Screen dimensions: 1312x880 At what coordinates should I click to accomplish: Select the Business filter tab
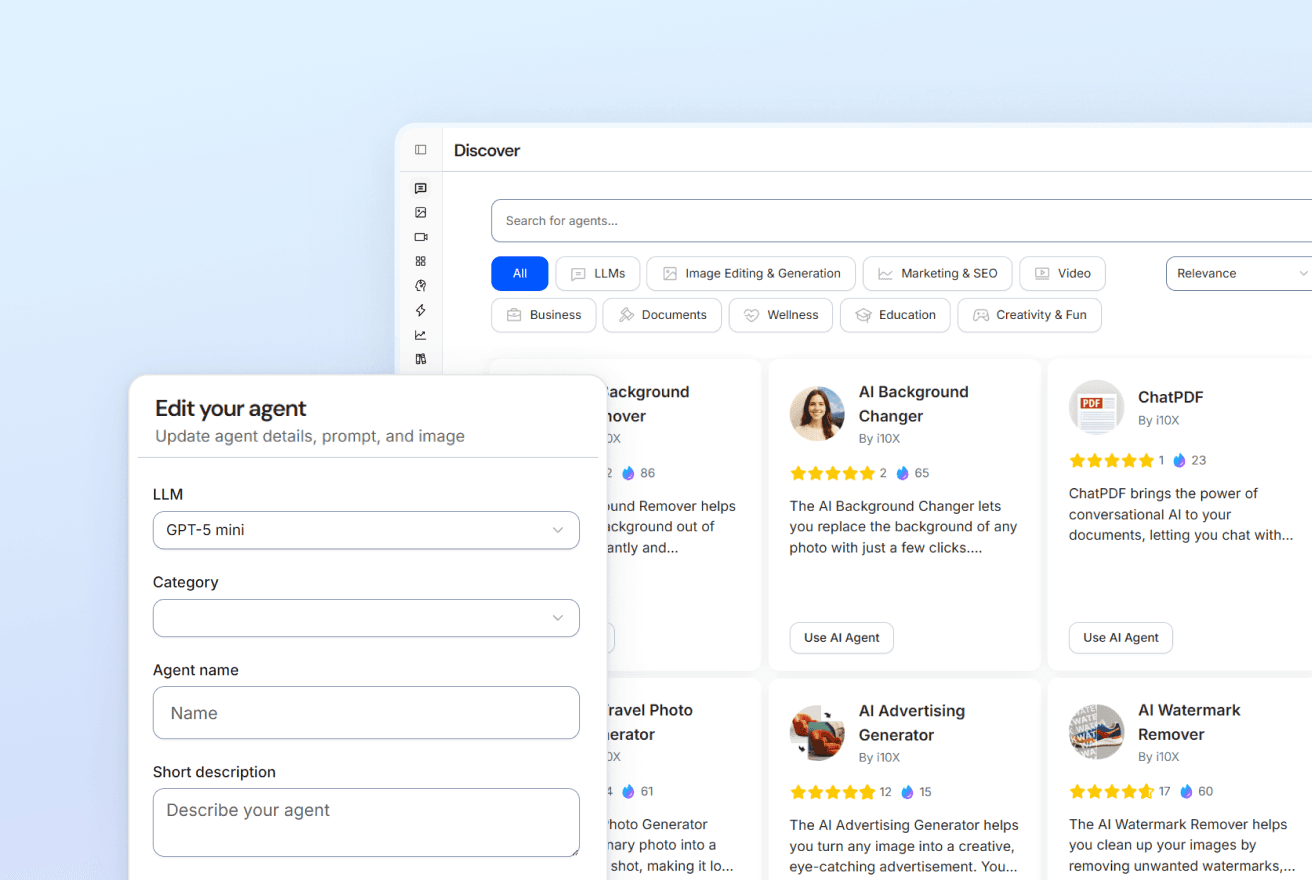pos(544,315)
